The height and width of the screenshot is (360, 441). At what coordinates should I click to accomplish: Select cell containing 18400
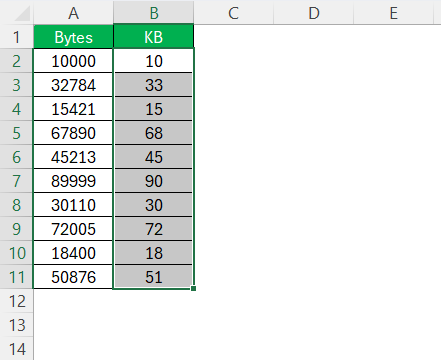click(73, 253)
